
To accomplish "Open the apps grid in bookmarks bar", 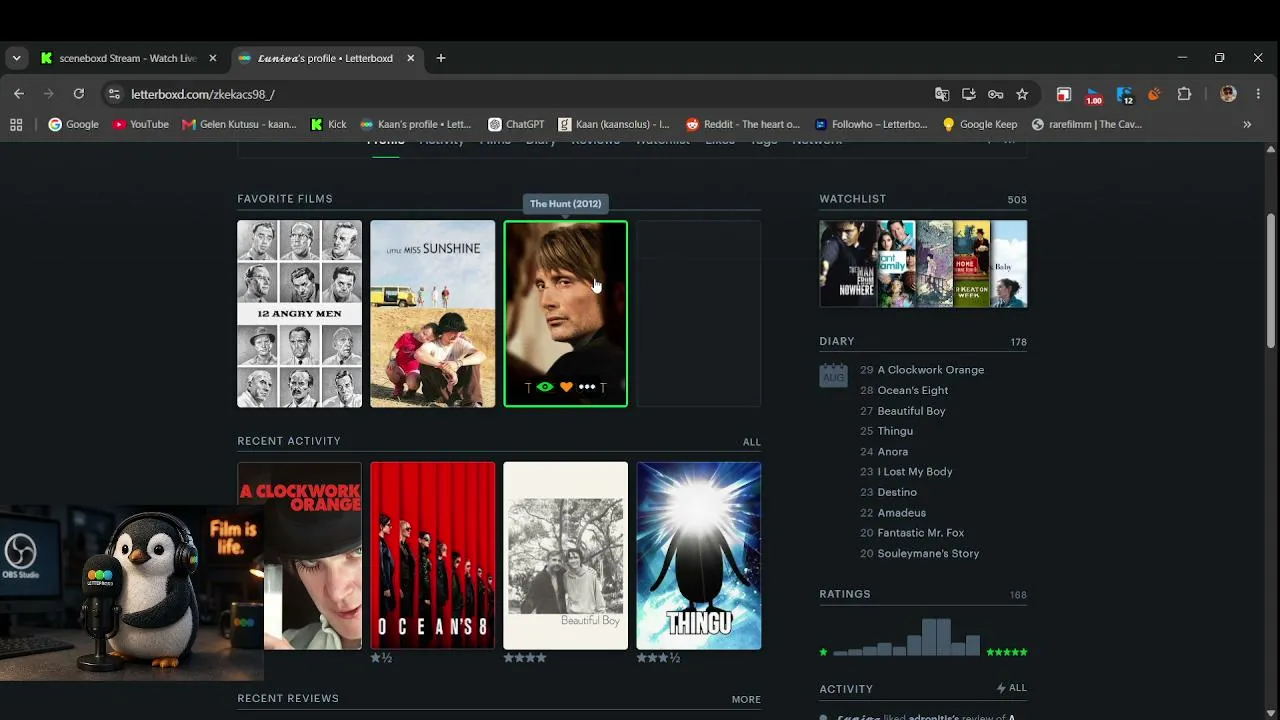I will [x=16, y=125].
